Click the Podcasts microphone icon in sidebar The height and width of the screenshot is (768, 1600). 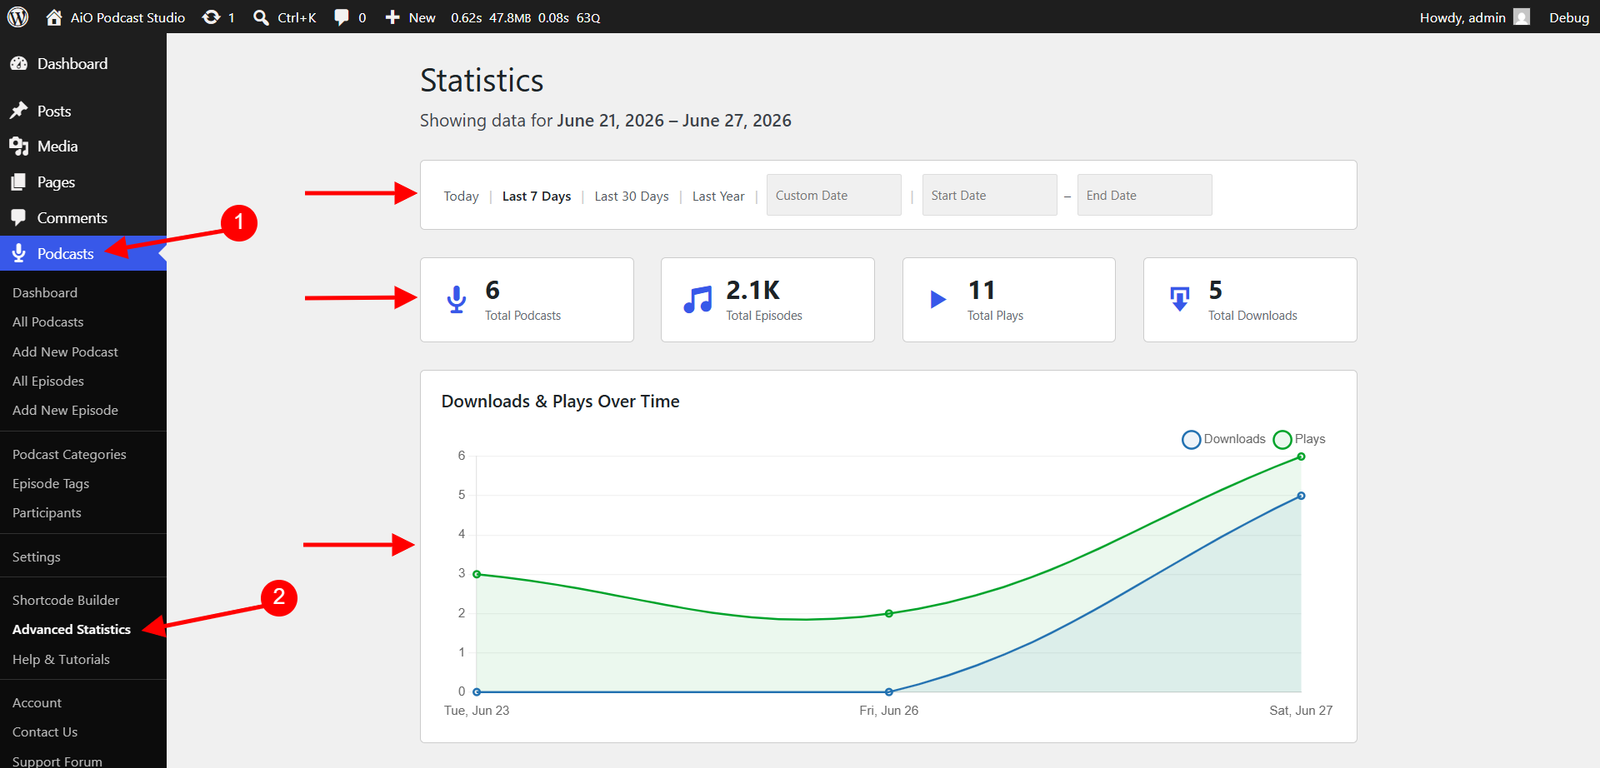[19, 253]
